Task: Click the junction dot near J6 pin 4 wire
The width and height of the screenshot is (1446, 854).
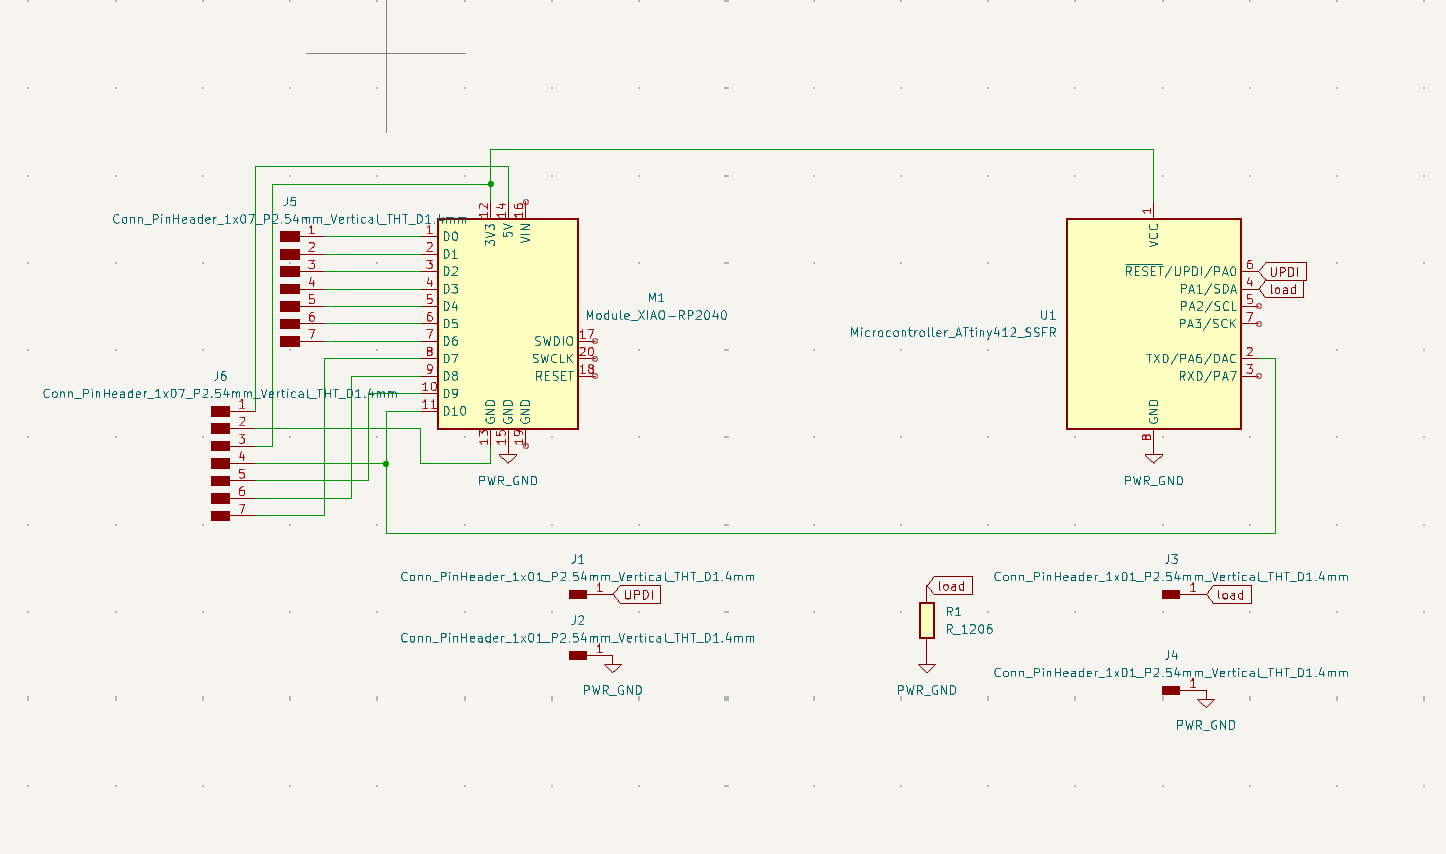Action: (386, 463)
